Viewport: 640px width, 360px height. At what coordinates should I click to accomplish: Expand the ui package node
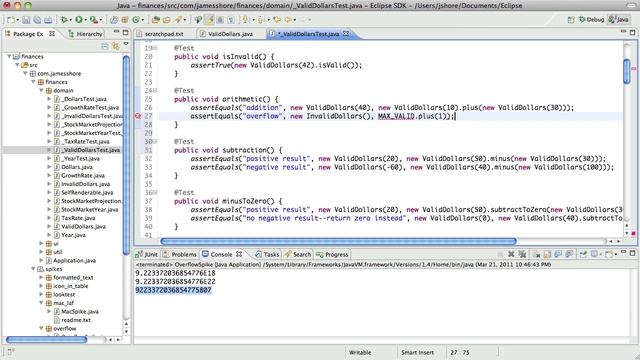click(41, 243)
